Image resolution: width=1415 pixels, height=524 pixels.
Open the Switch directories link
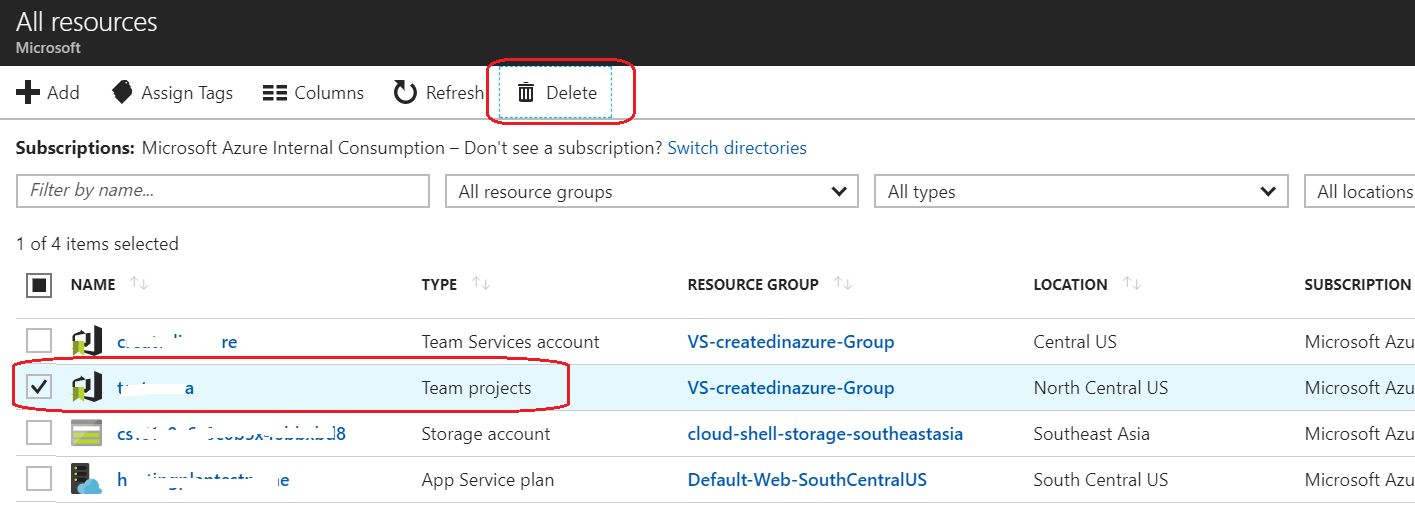click(737, 148)
